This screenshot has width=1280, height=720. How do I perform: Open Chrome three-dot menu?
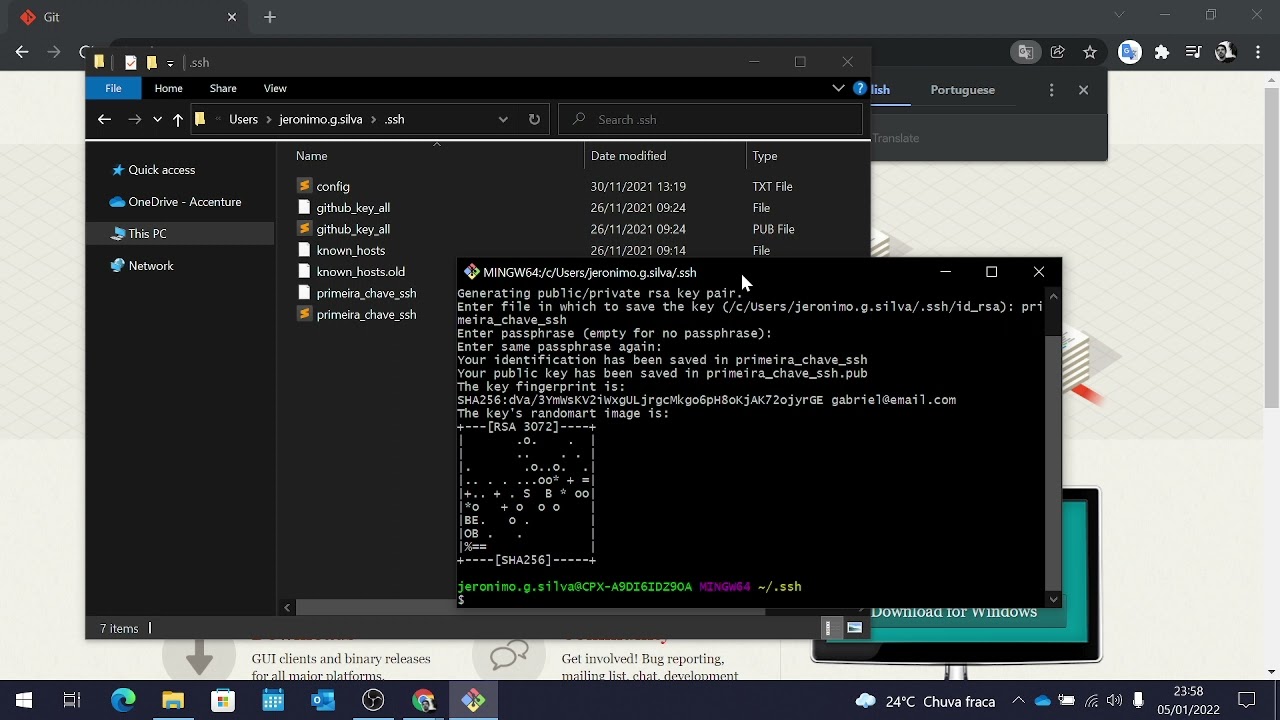tap(1257, 52)
